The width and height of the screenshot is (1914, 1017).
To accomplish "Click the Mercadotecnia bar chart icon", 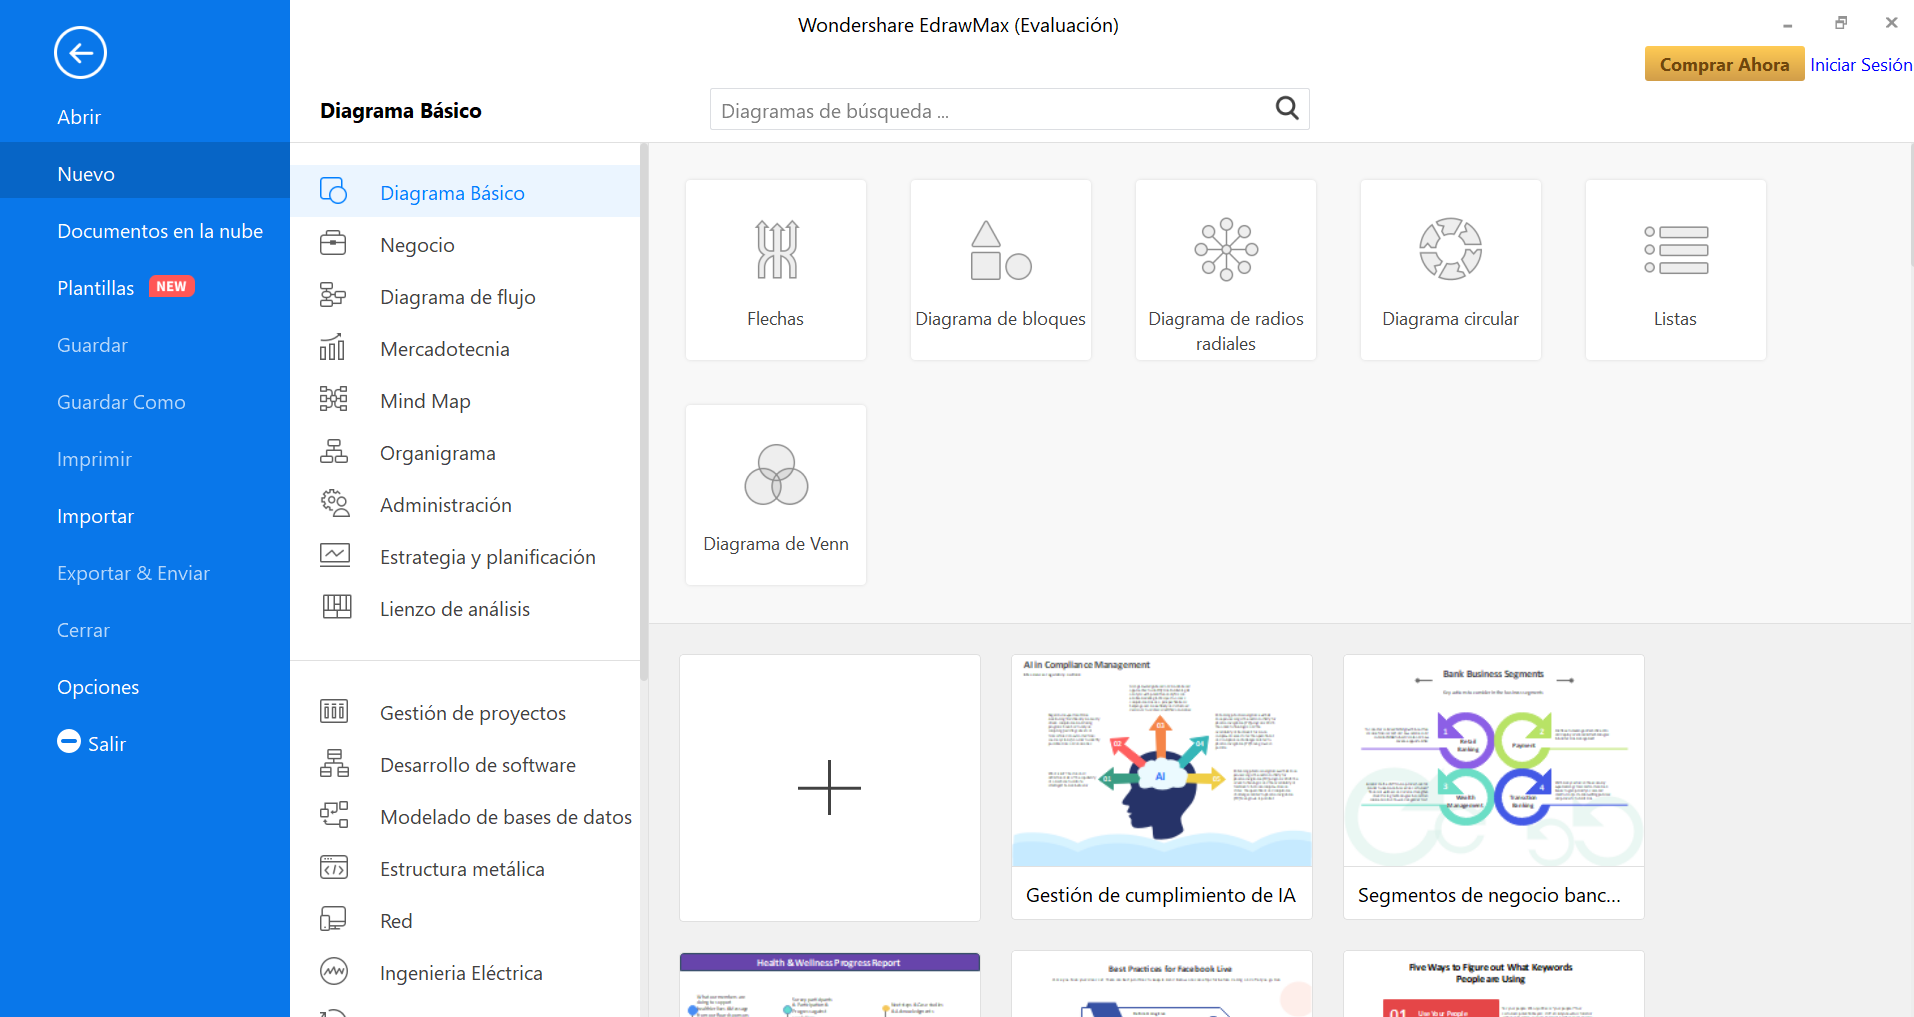I will click(333, 347).
